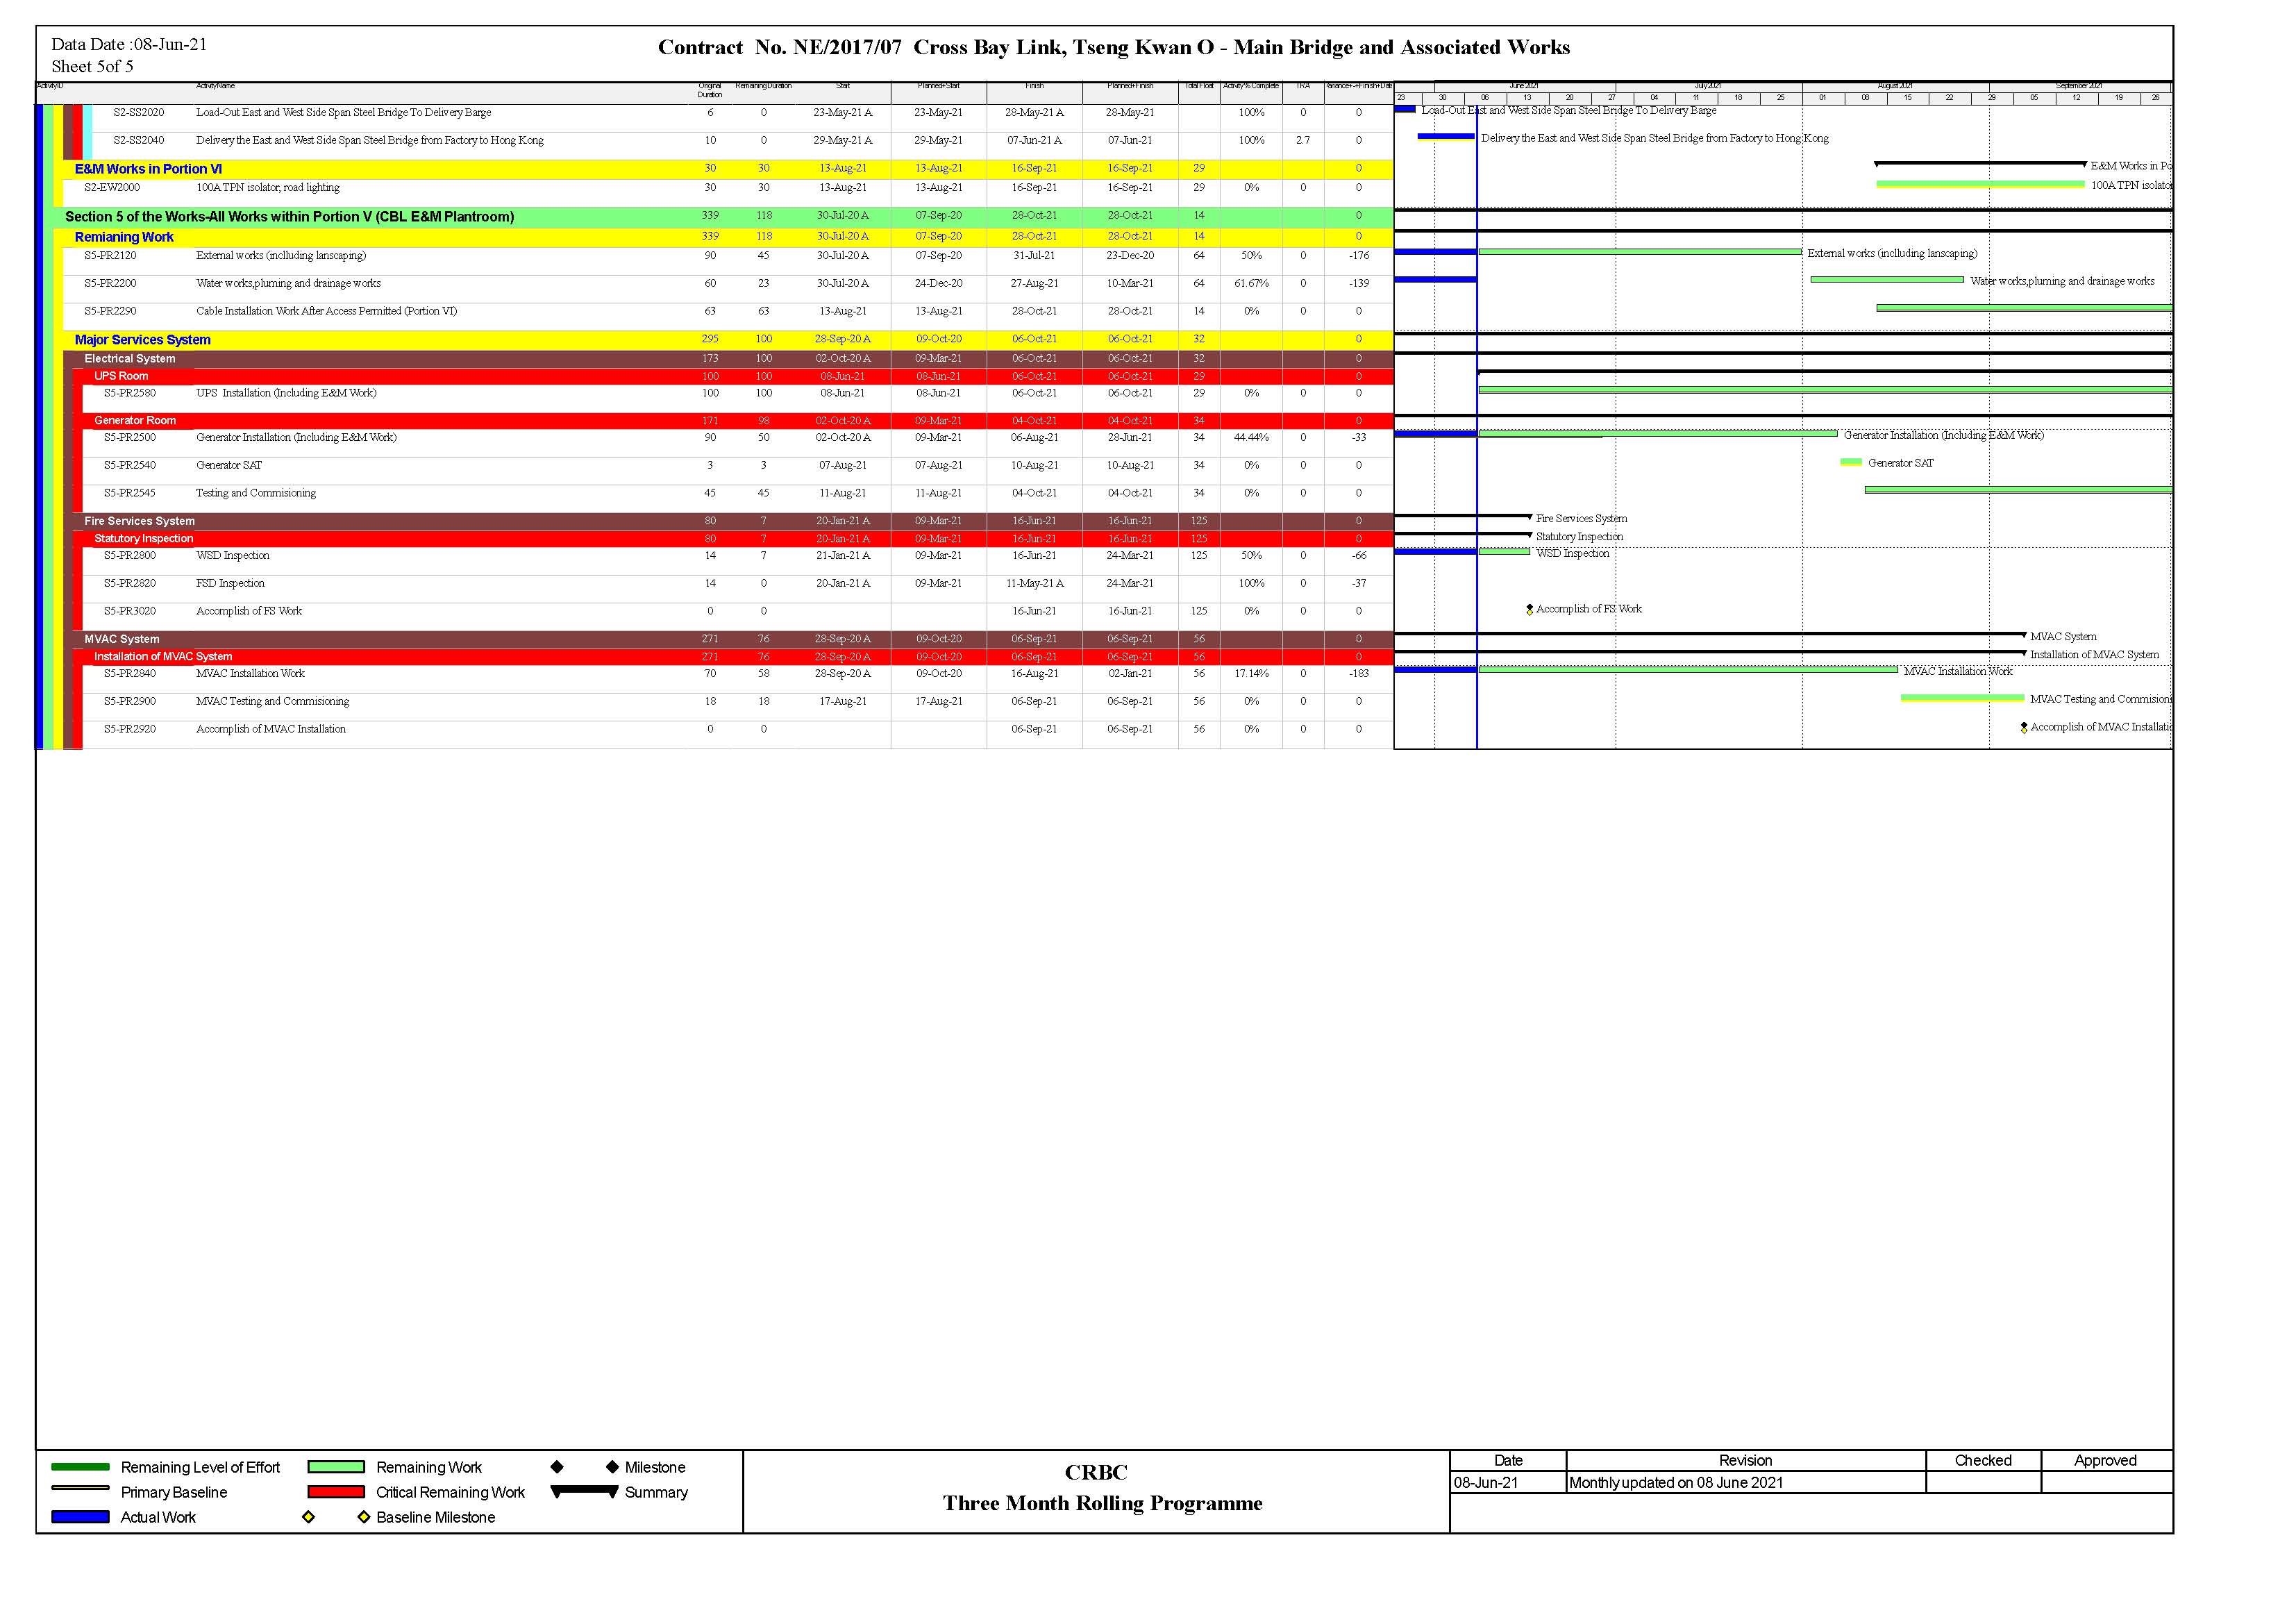The width and height of the screenshot is (2296, 1624).
Task: Click the WSD Inspection green remaining bar
Action: pyautogui.click(x=1505, y=551)
